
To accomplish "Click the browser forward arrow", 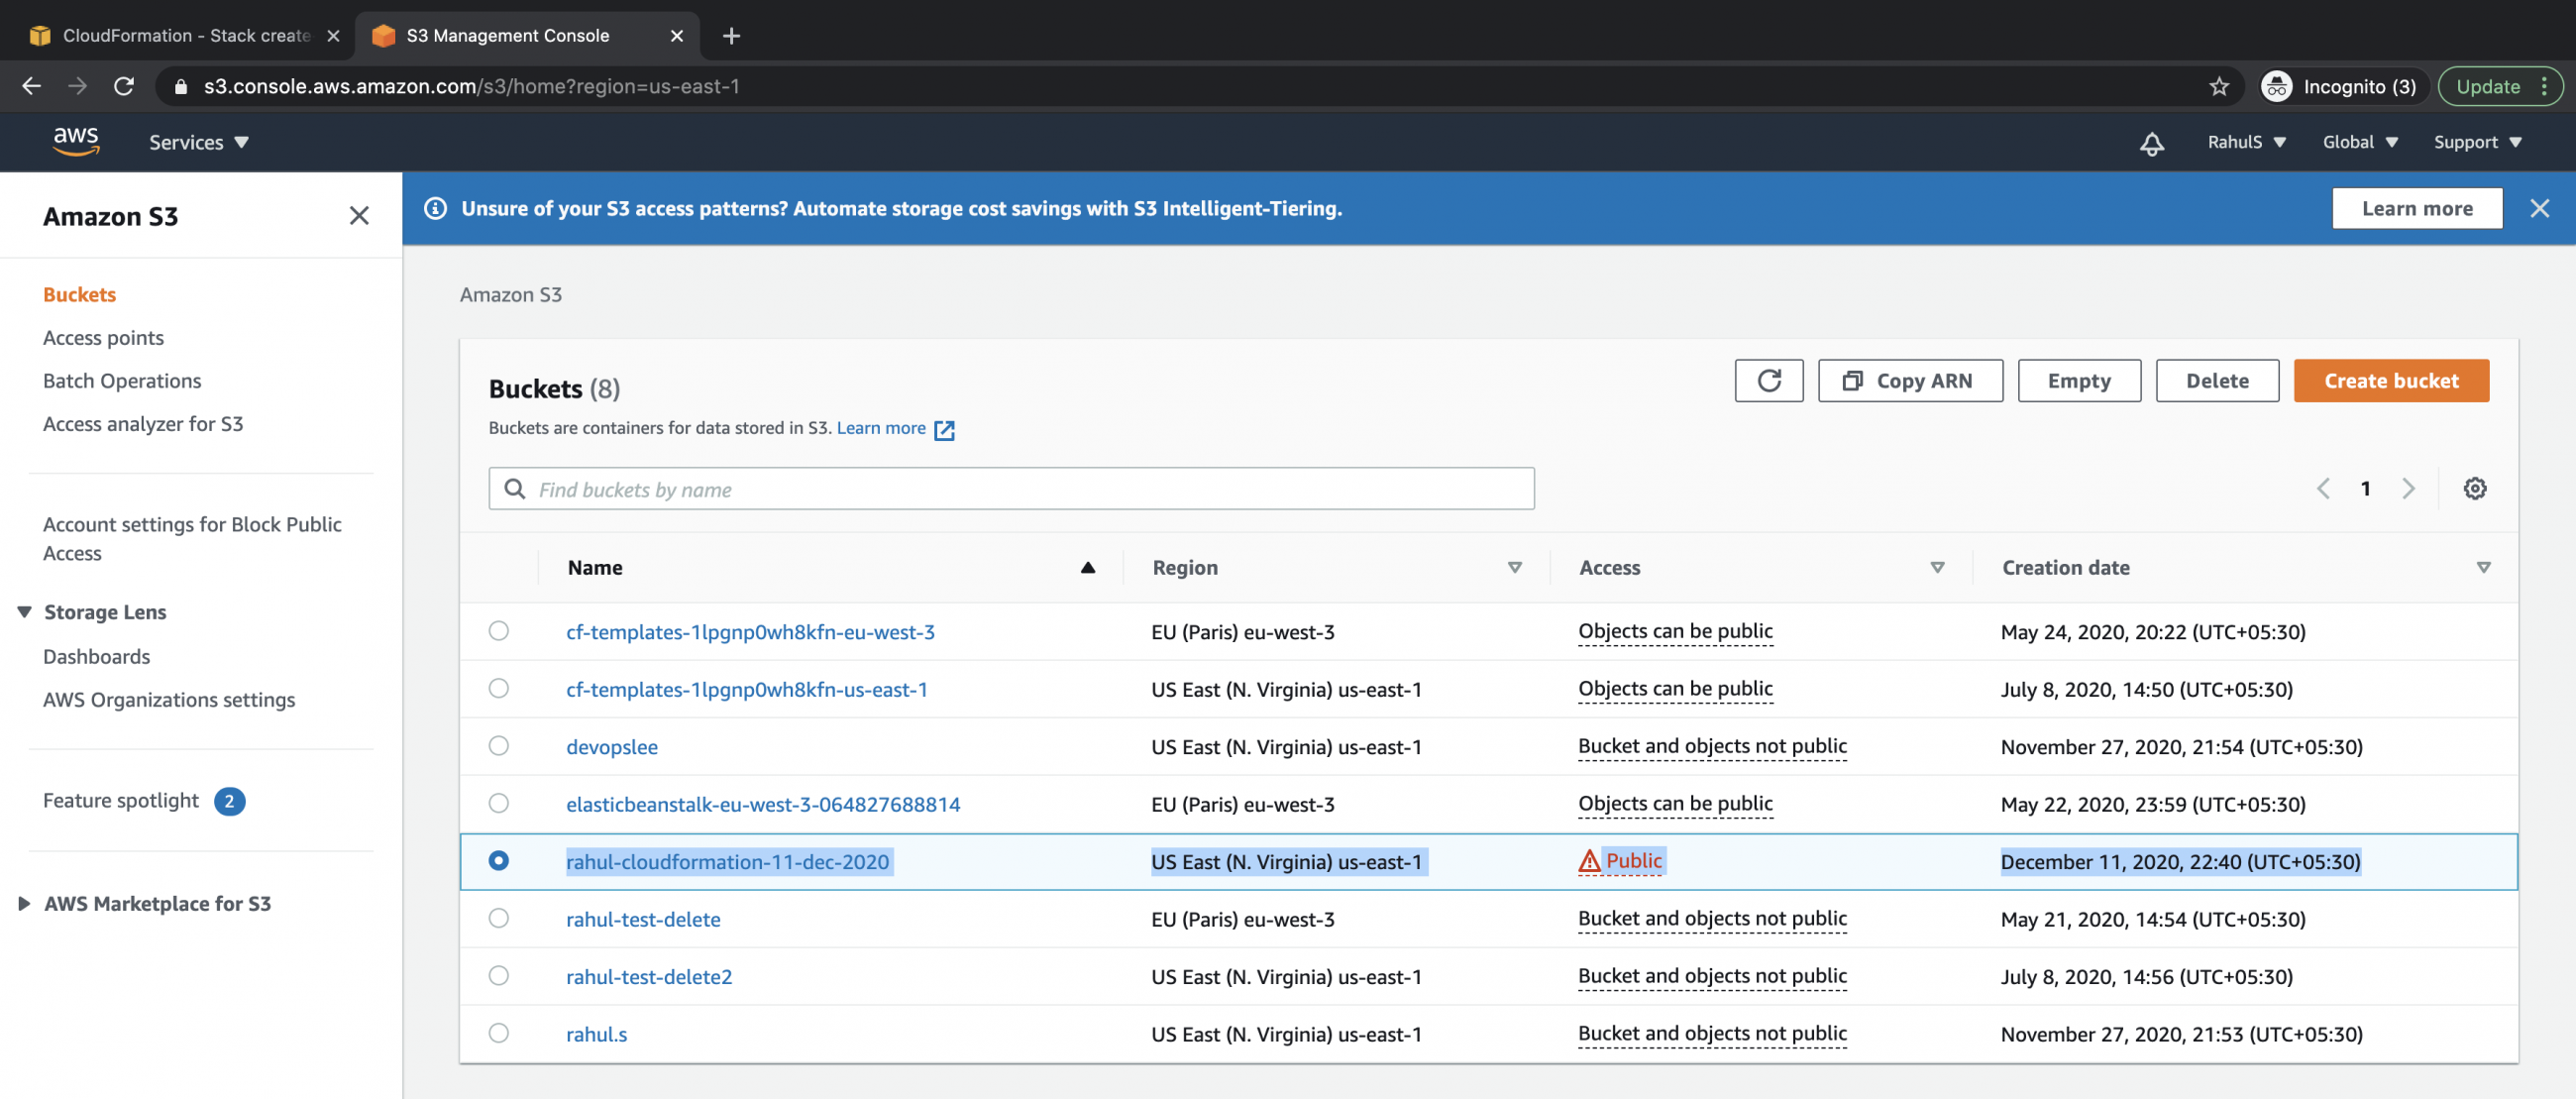I will click(x=77, y=86).
